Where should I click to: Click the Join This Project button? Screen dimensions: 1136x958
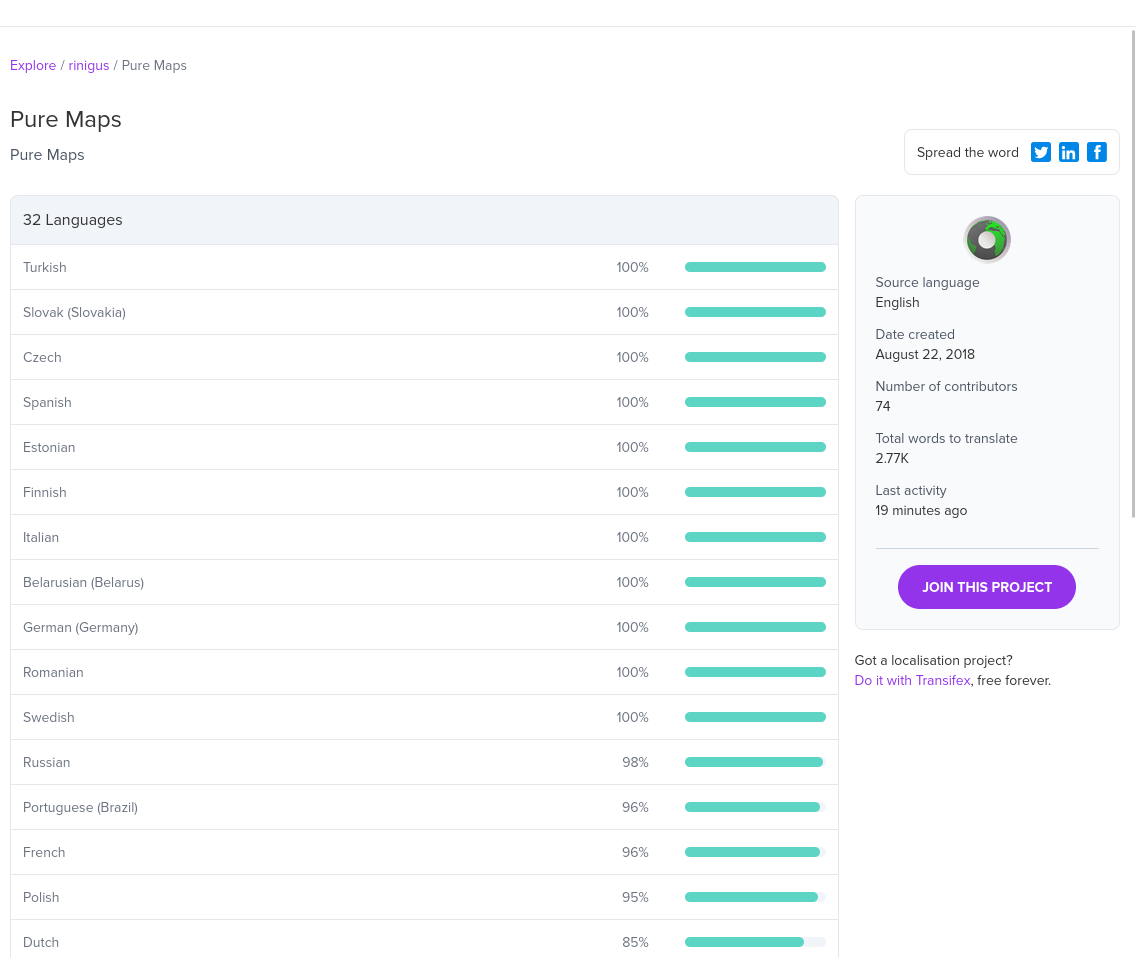click(x=987, y=587)
